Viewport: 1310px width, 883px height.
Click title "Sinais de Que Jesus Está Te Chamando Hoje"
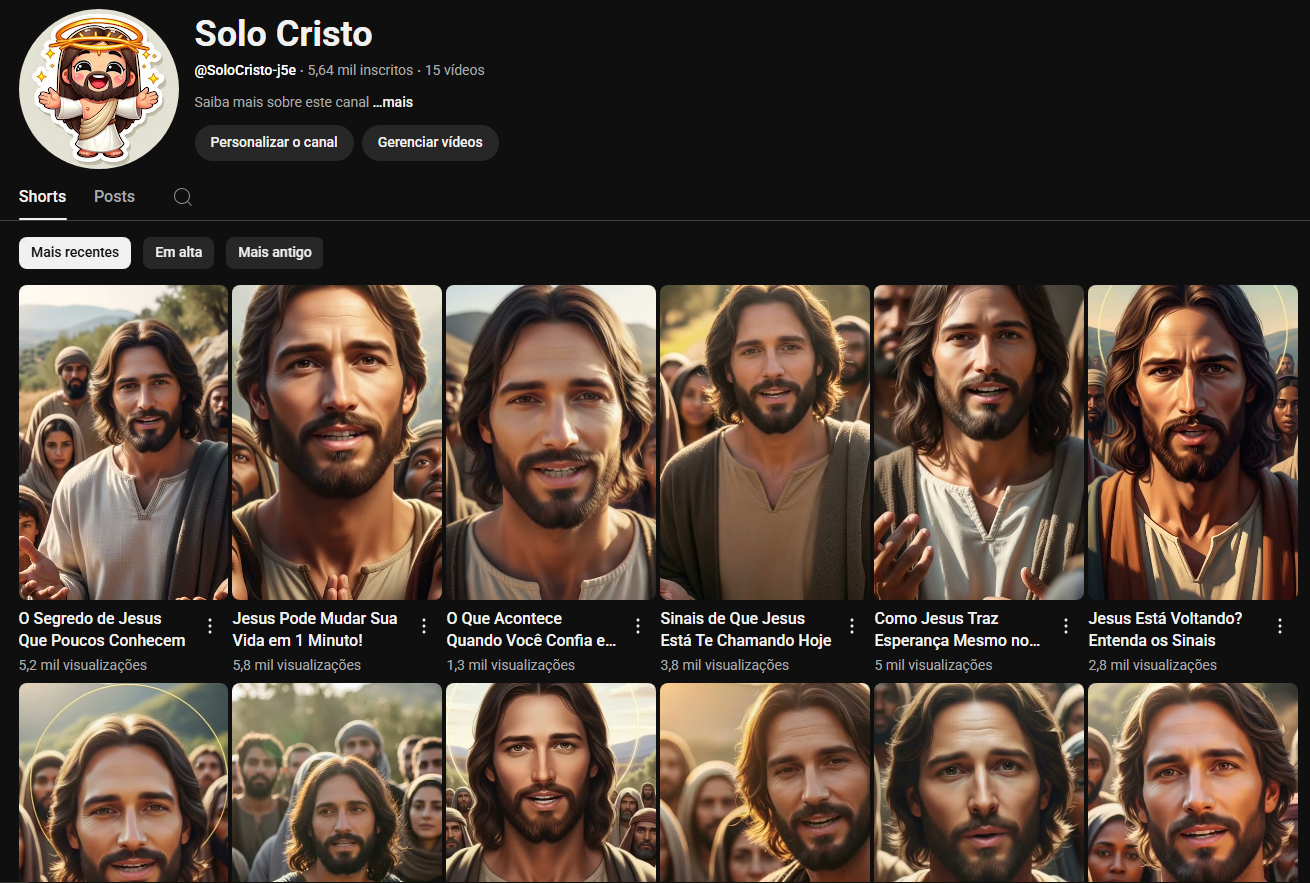[x=746, y=629]
